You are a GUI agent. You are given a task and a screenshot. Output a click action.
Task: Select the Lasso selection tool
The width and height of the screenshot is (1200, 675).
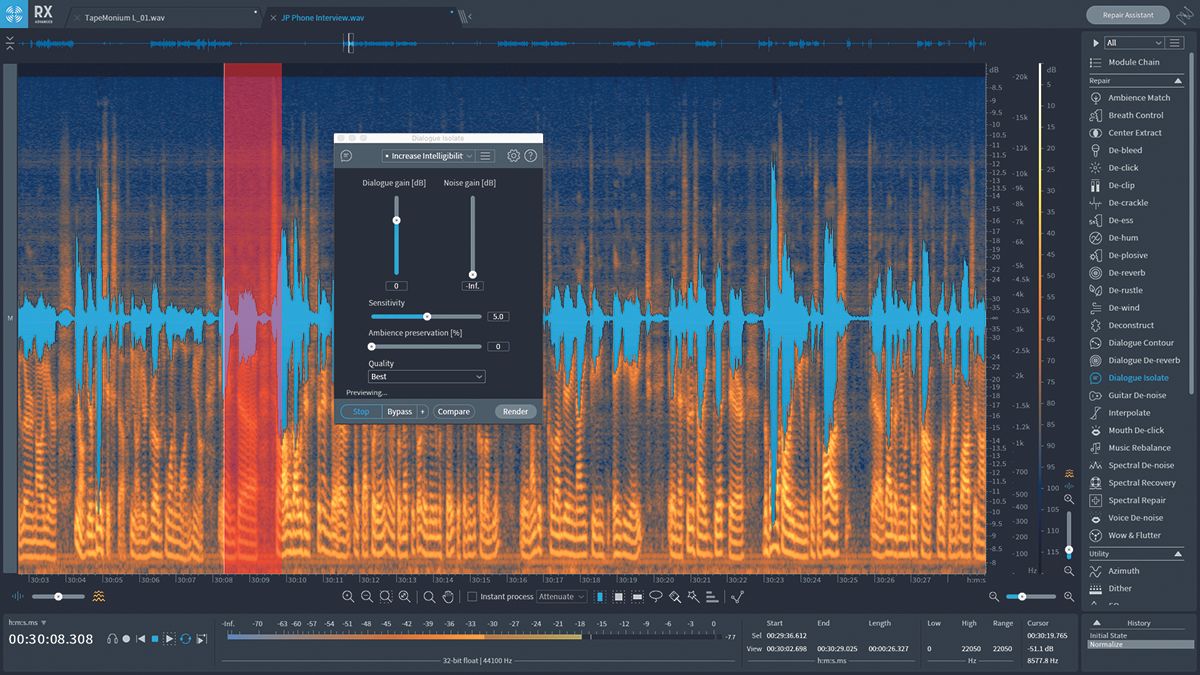point(655,596)
